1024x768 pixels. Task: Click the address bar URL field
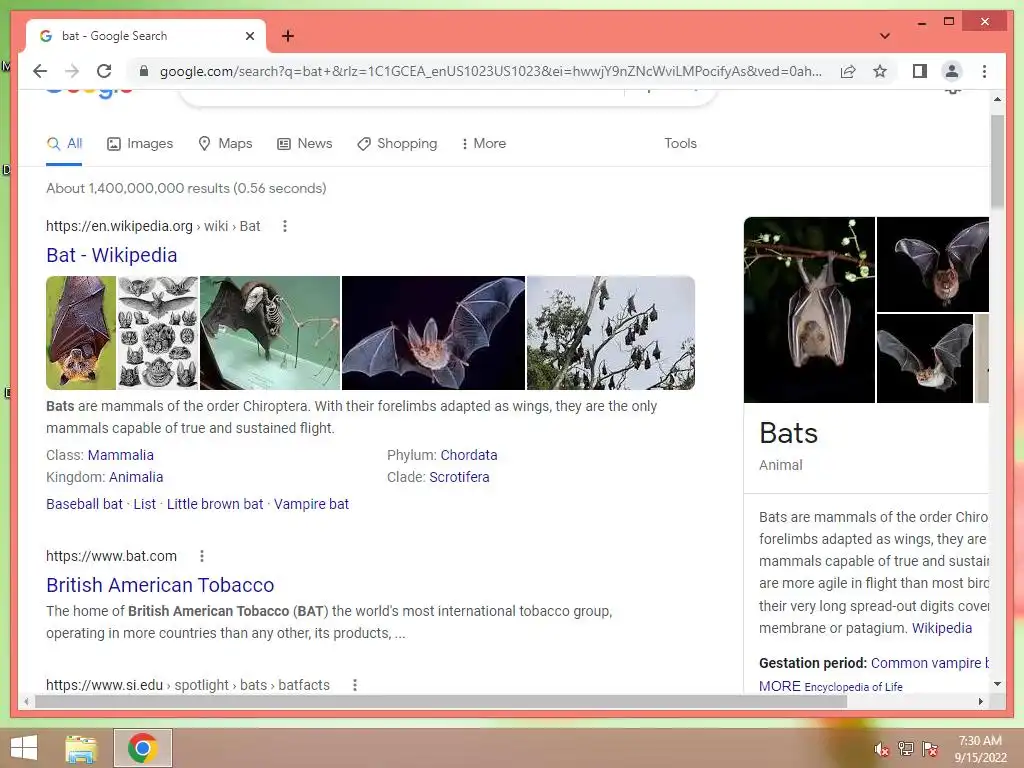pos(490,71)
